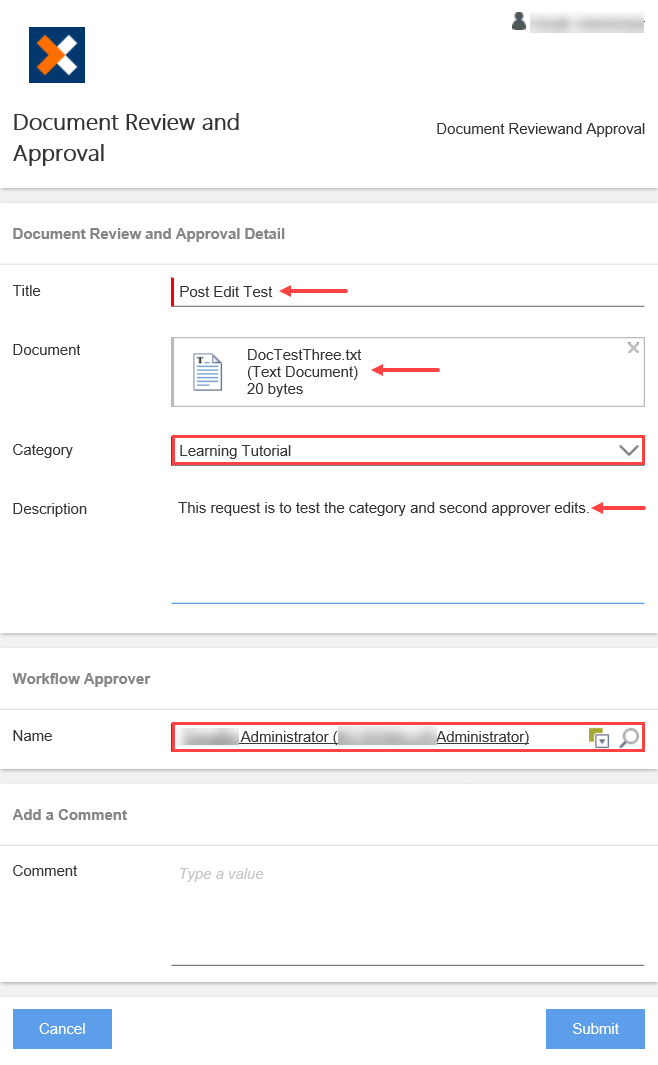Open the Category combo box showing Learning Tutorial
This screenshot has height=1065, width=658.
tap(400, 450)
